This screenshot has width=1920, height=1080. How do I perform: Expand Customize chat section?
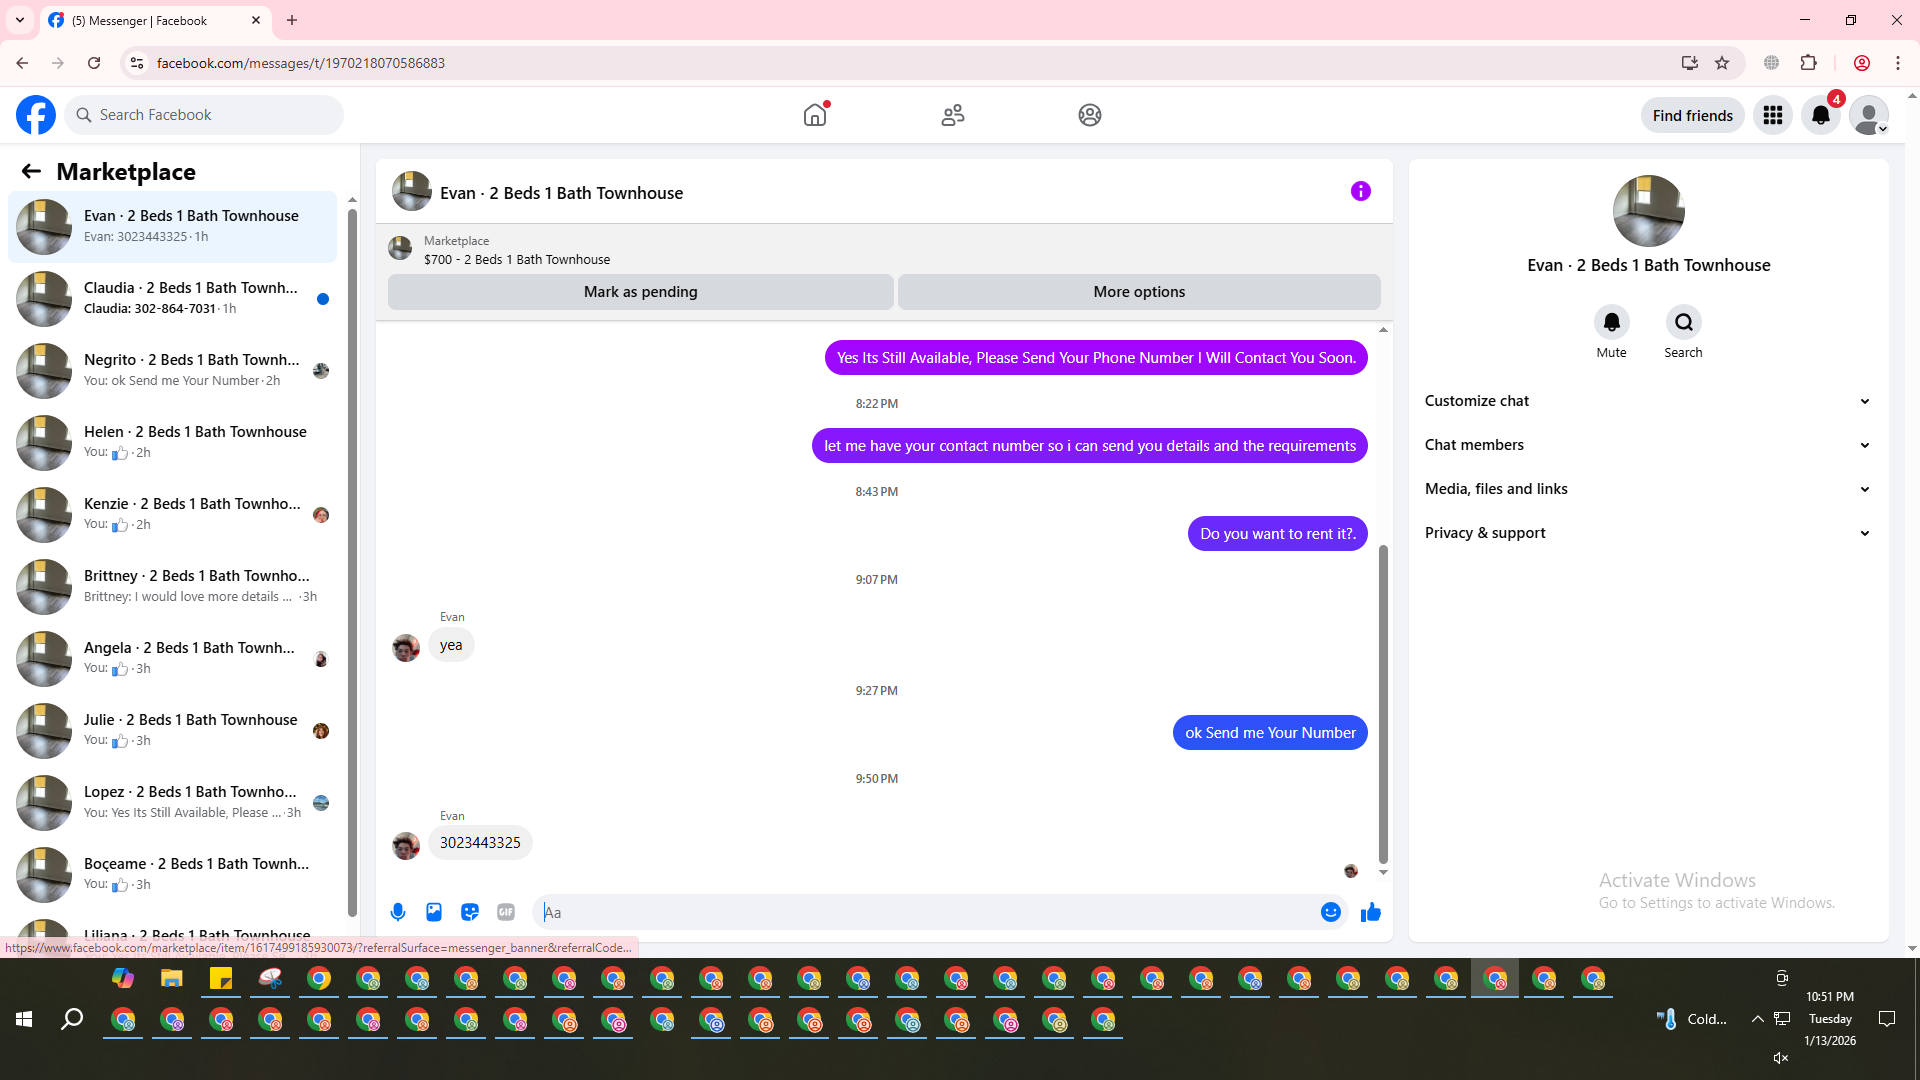pyautogui.click(x=1647, y=401)
